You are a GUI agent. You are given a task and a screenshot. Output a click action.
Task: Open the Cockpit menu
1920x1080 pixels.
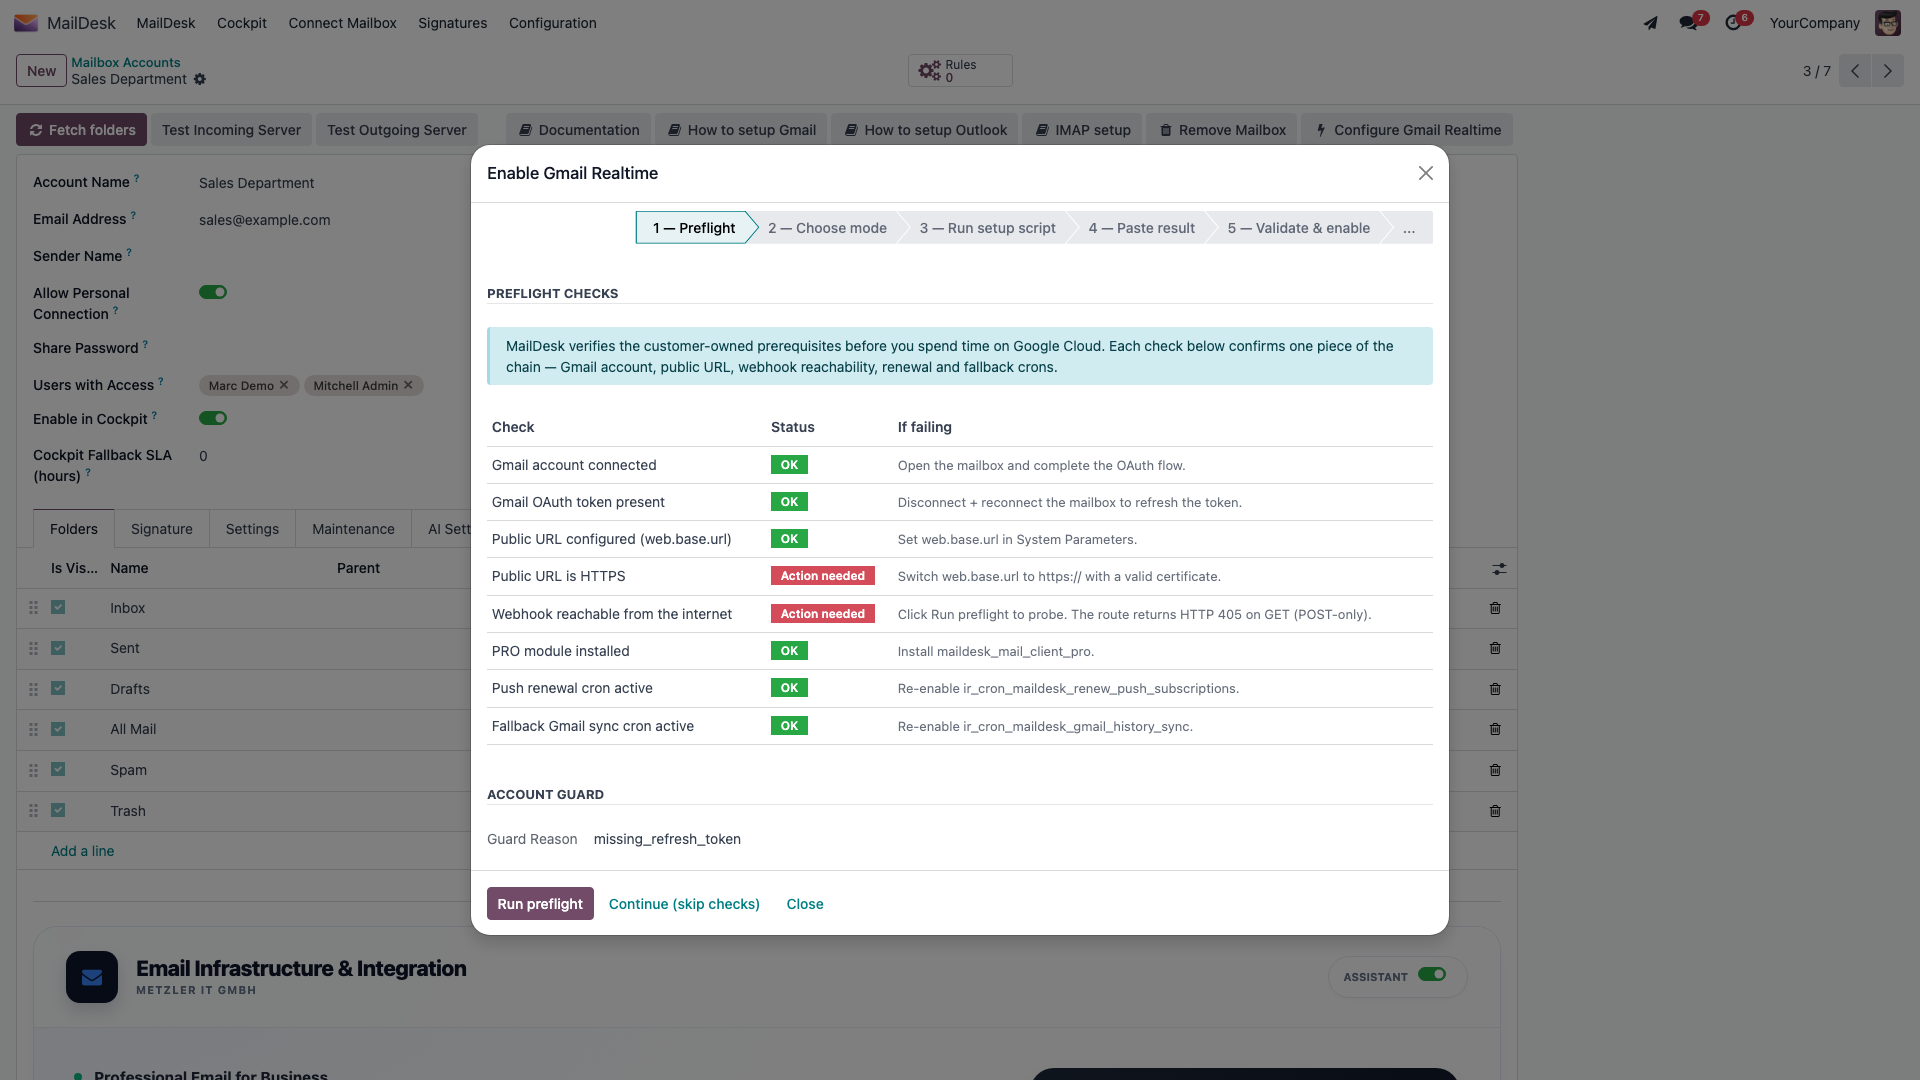(242, 23)
